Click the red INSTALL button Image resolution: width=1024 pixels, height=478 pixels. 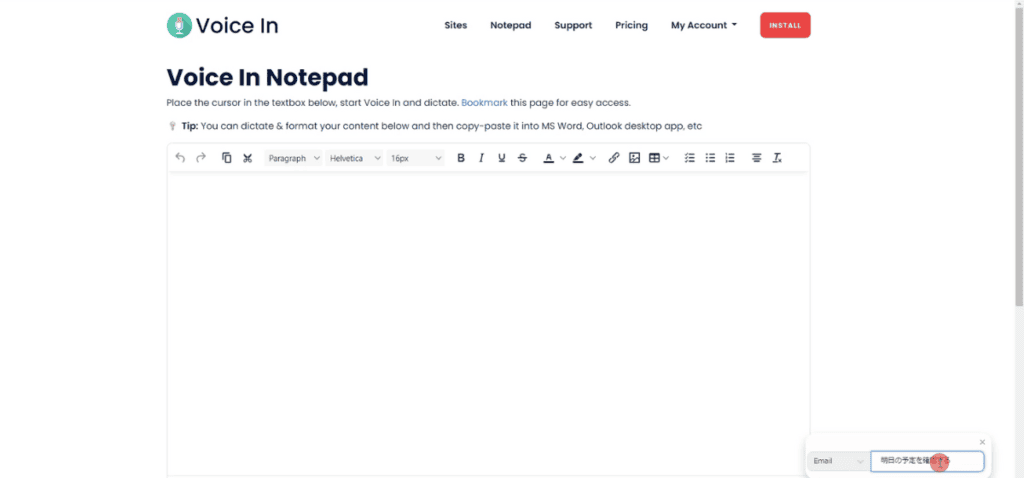click(x=785, y=25)
